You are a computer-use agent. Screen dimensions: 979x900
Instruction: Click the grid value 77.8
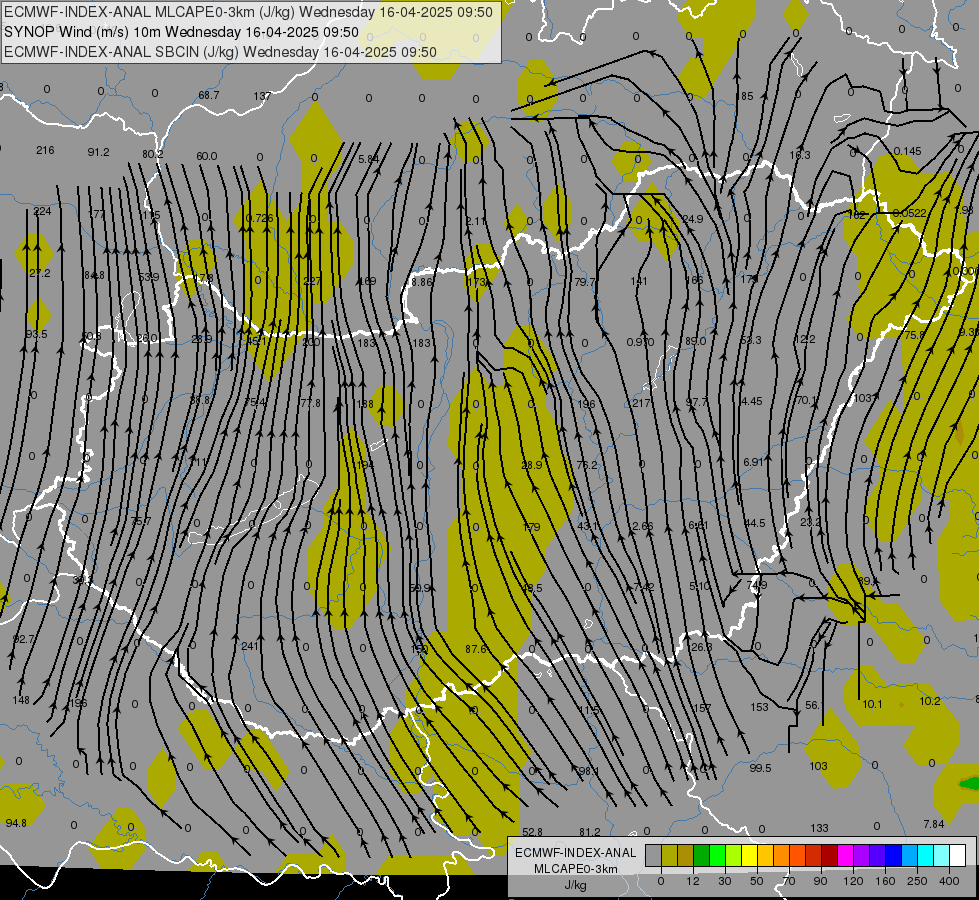click(310, 403)
